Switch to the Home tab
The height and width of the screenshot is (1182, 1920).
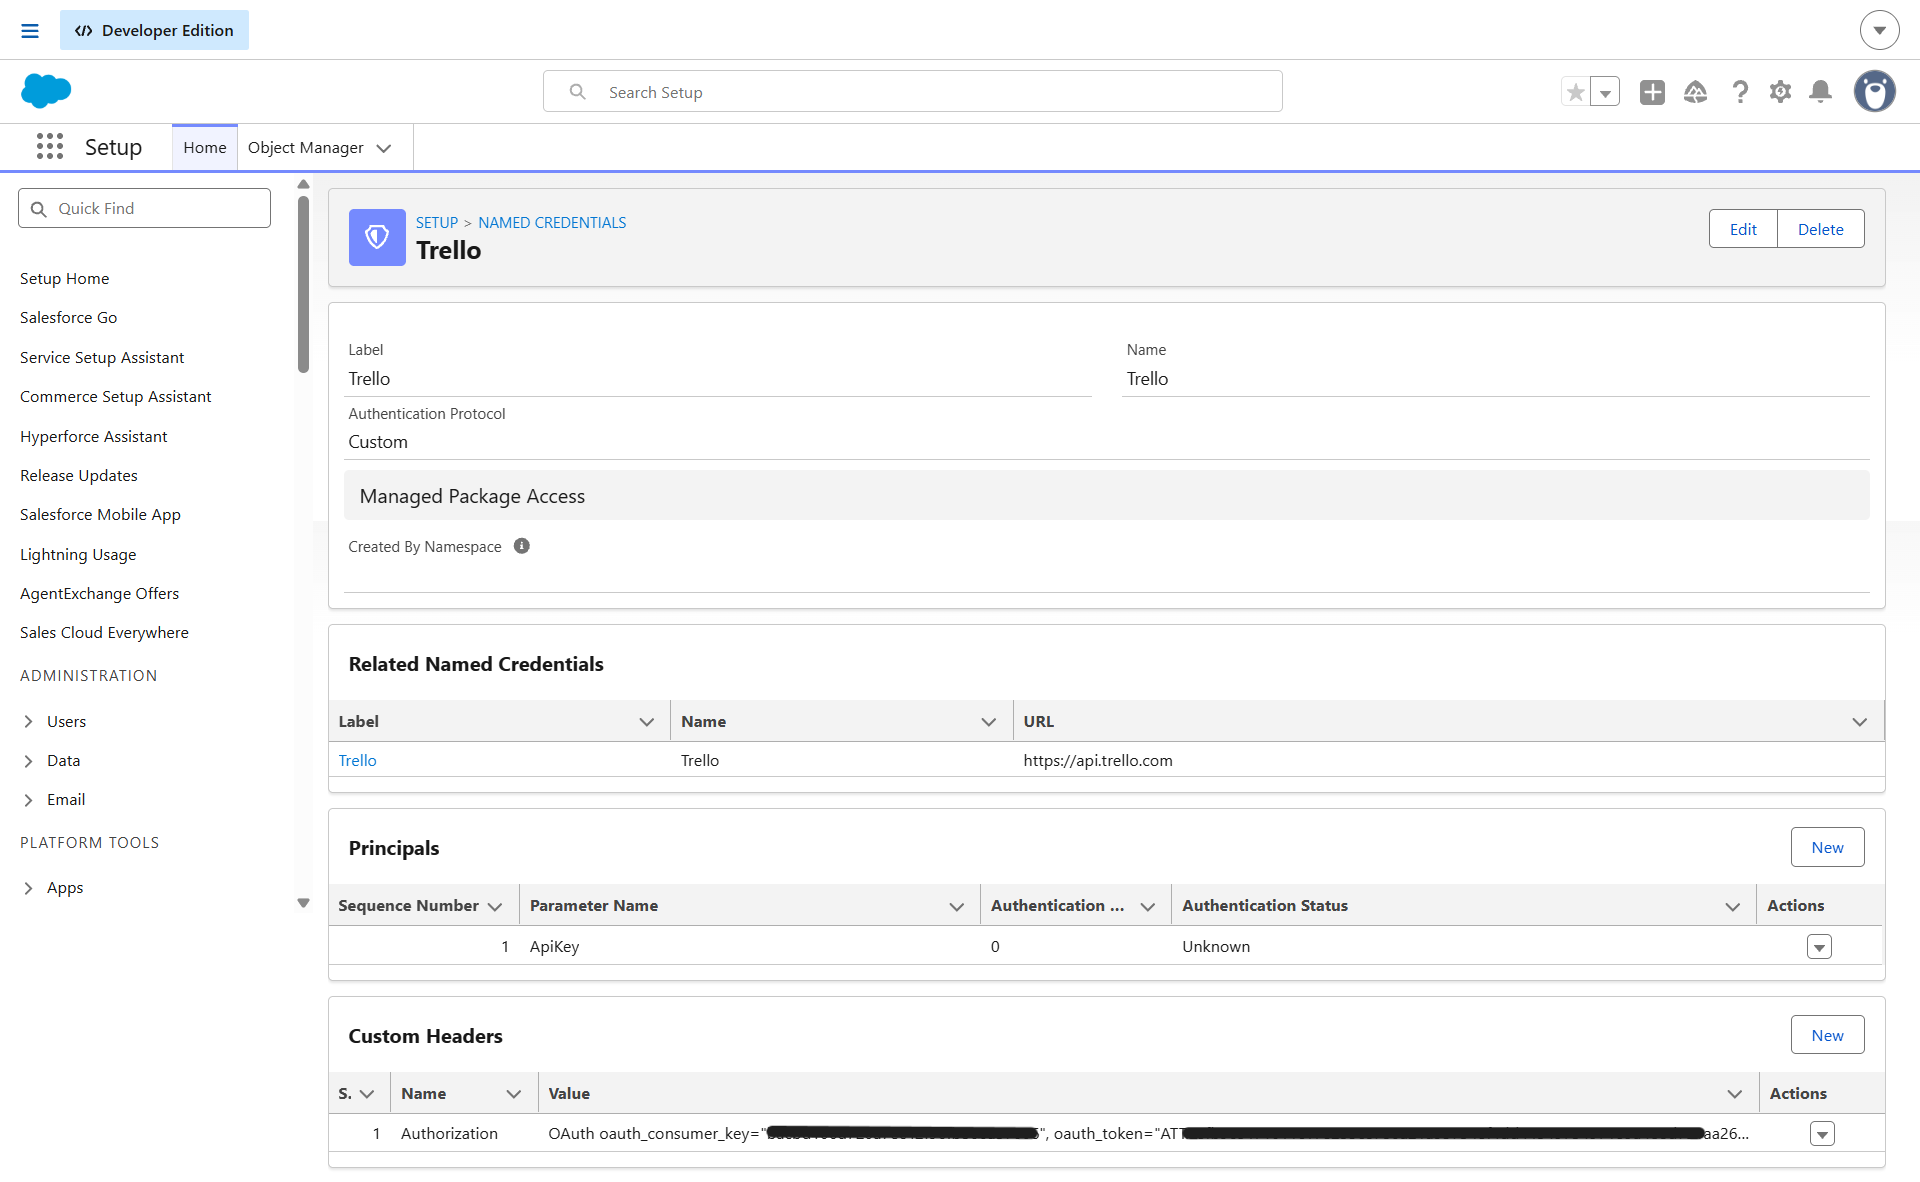pyautogui.click(x=205, y=147)
